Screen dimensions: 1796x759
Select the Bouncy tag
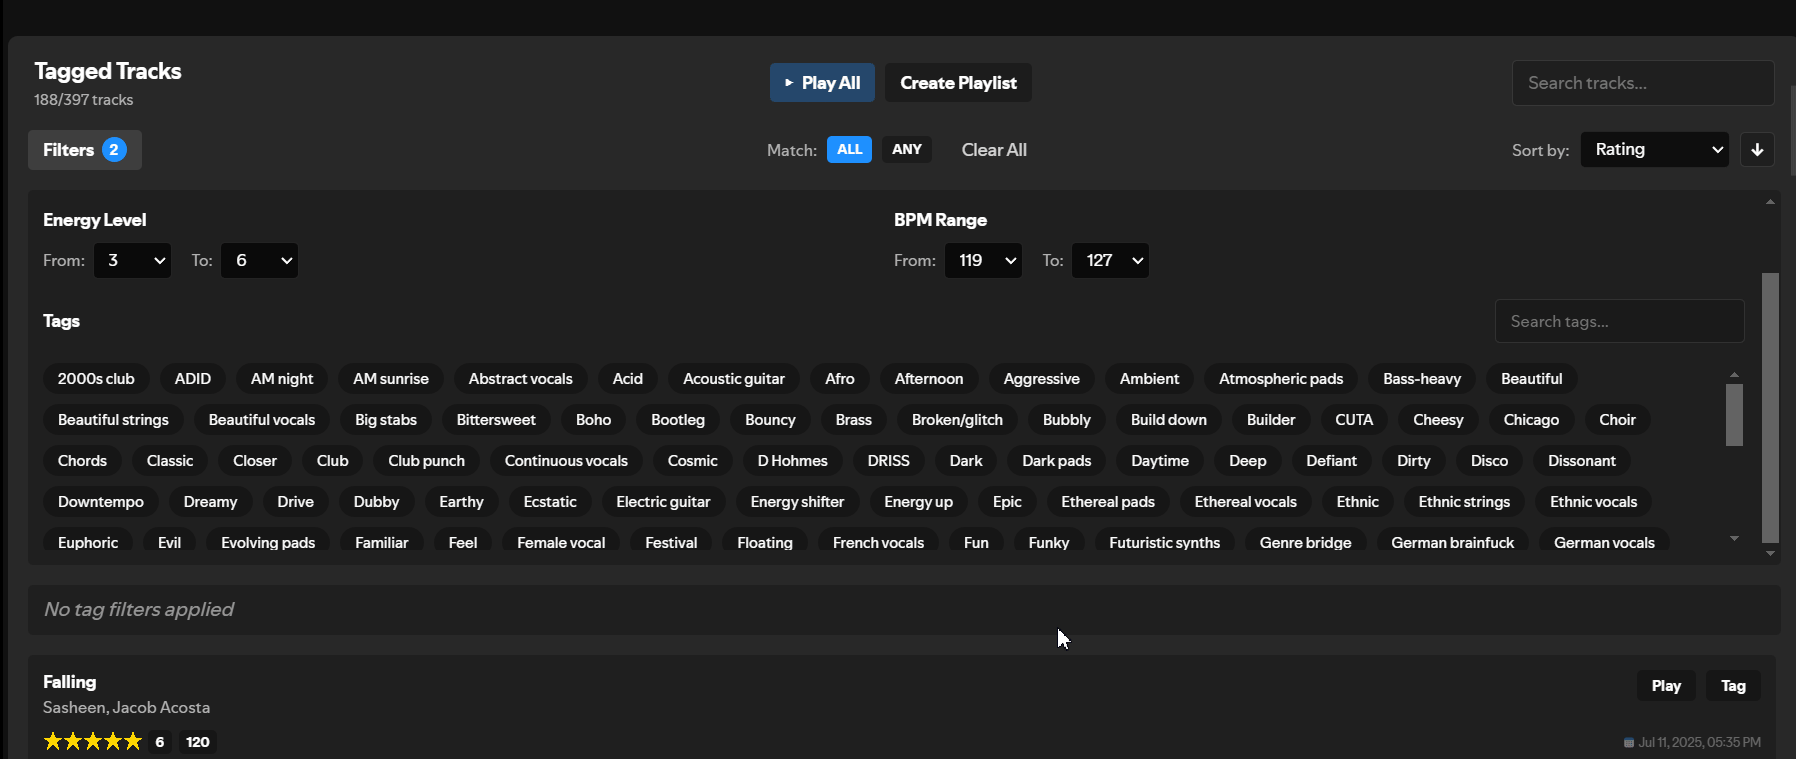pos(770,420)
